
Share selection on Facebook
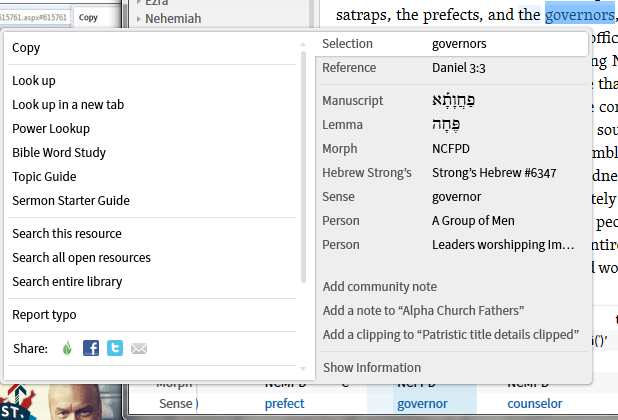[91, 348]
